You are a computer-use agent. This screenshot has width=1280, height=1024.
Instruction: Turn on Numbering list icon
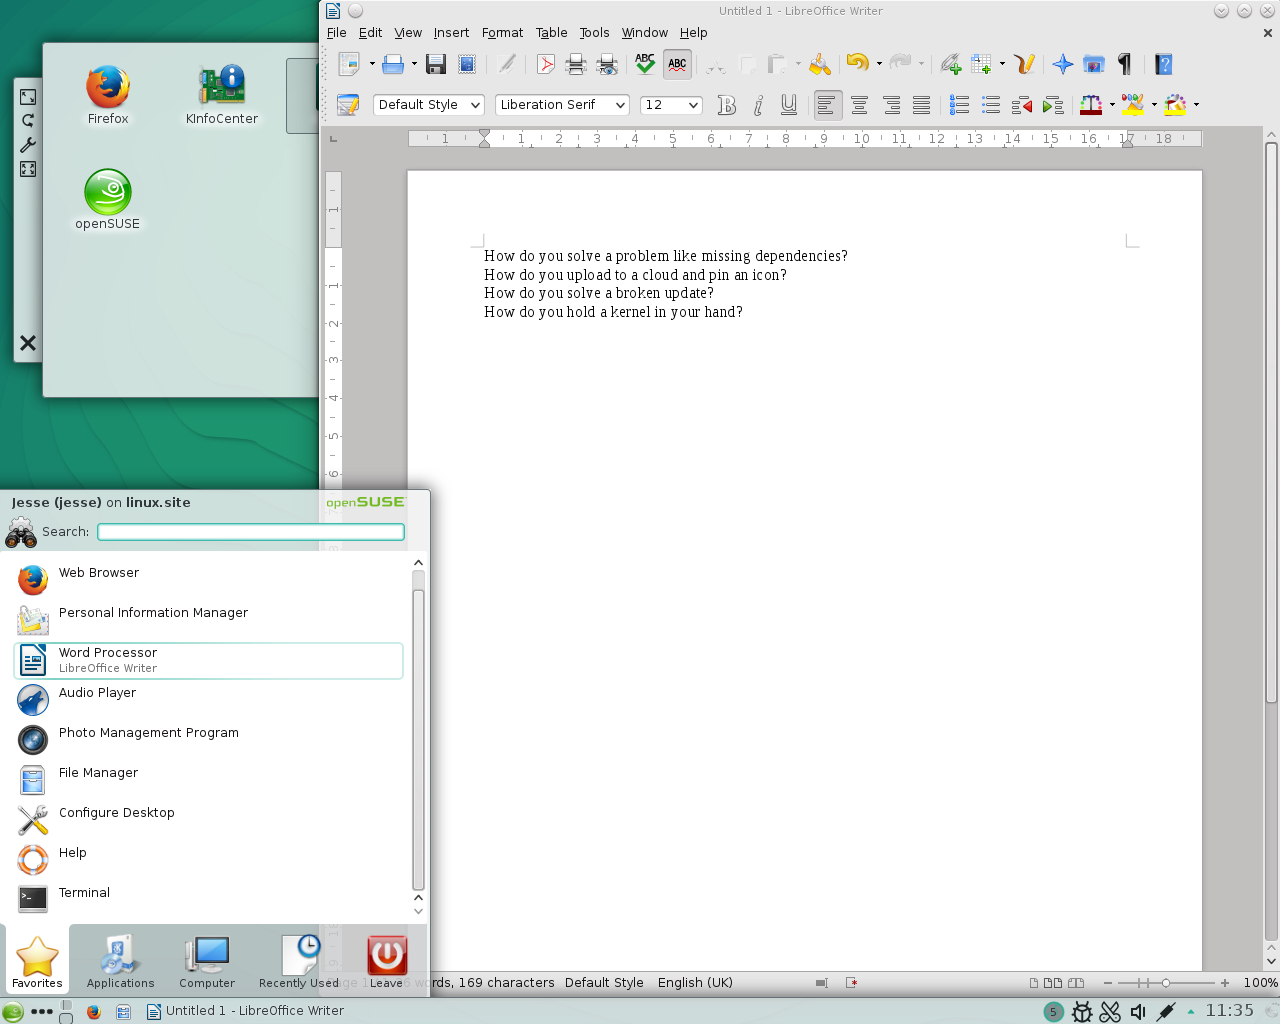click(959, 105)
